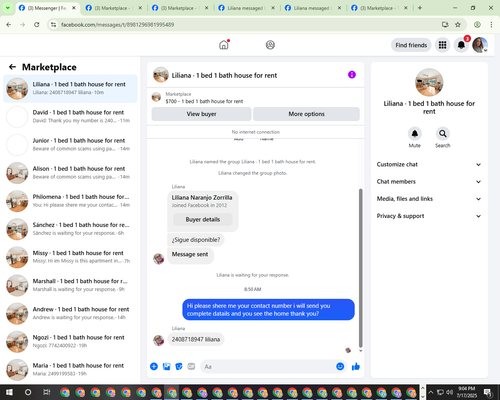Open the Facebook menu grid icon
Screen dimensions: 500x400
(442, 45)
